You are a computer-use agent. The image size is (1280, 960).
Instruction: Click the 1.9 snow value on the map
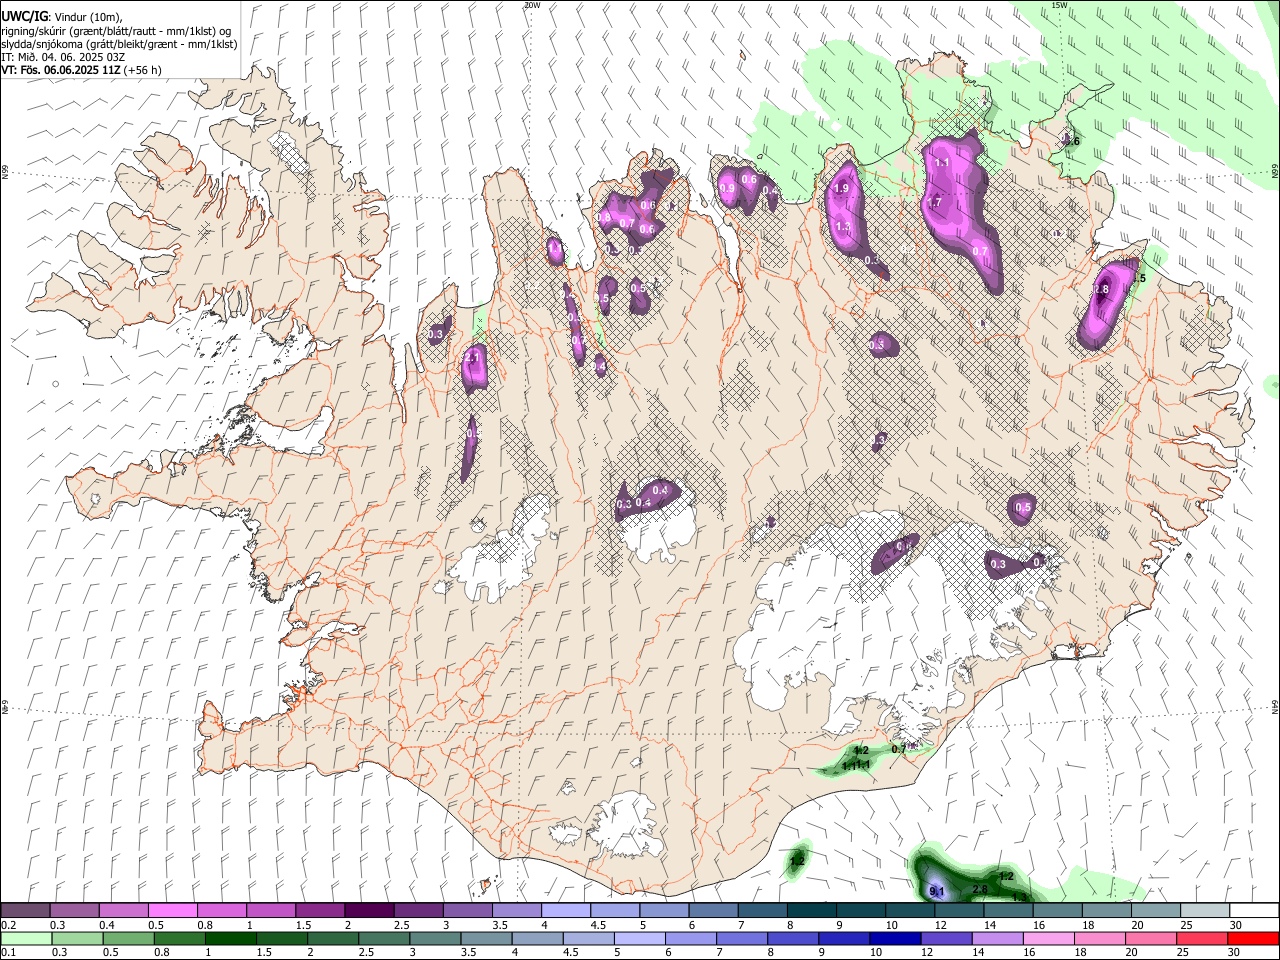(x=841, y=188)
